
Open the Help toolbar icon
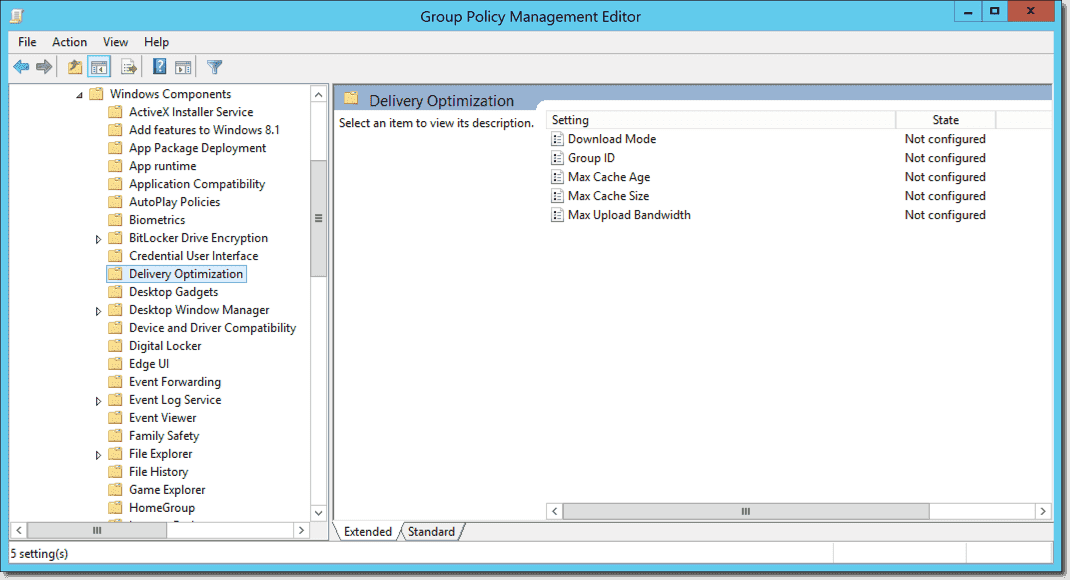coord(160,67)
